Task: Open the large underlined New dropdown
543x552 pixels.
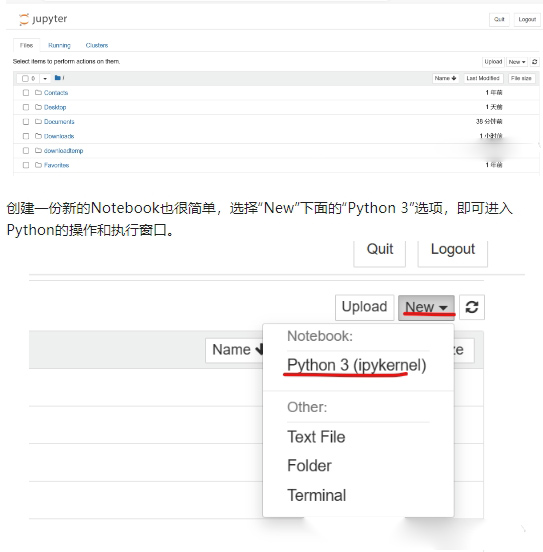Action: point(426,307)
